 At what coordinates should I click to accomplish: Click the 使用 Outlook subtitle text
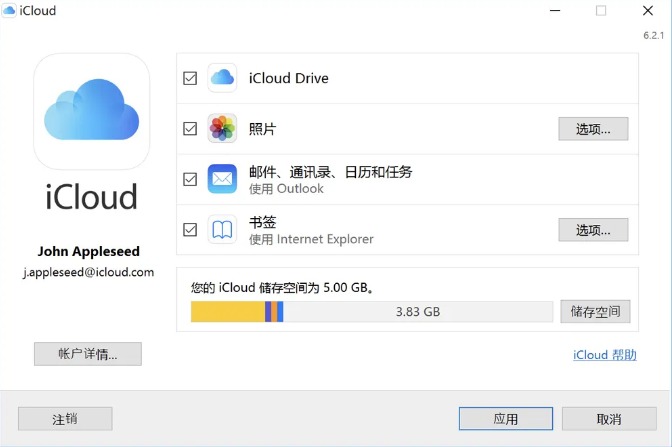[x=286, y=189]
